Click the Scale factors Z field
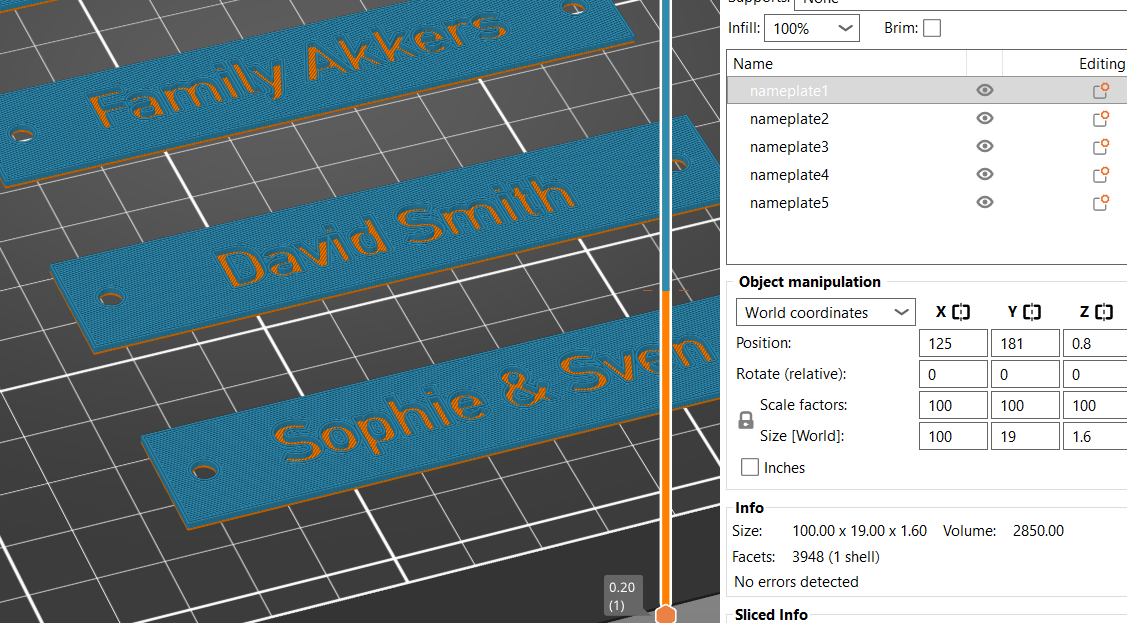 [1095, 405]
